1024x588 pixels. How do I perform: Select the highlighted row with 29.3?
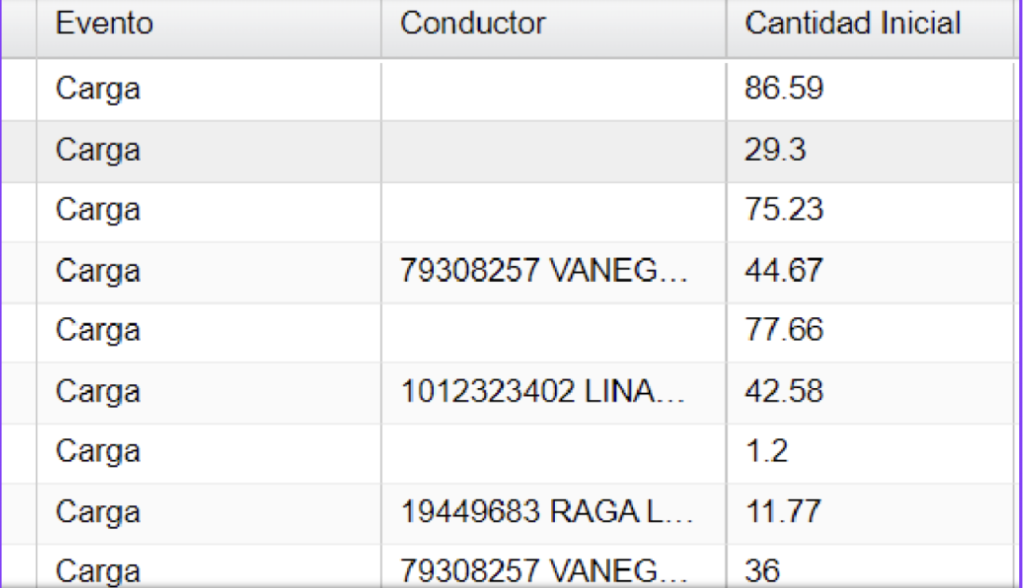point(508,151)
